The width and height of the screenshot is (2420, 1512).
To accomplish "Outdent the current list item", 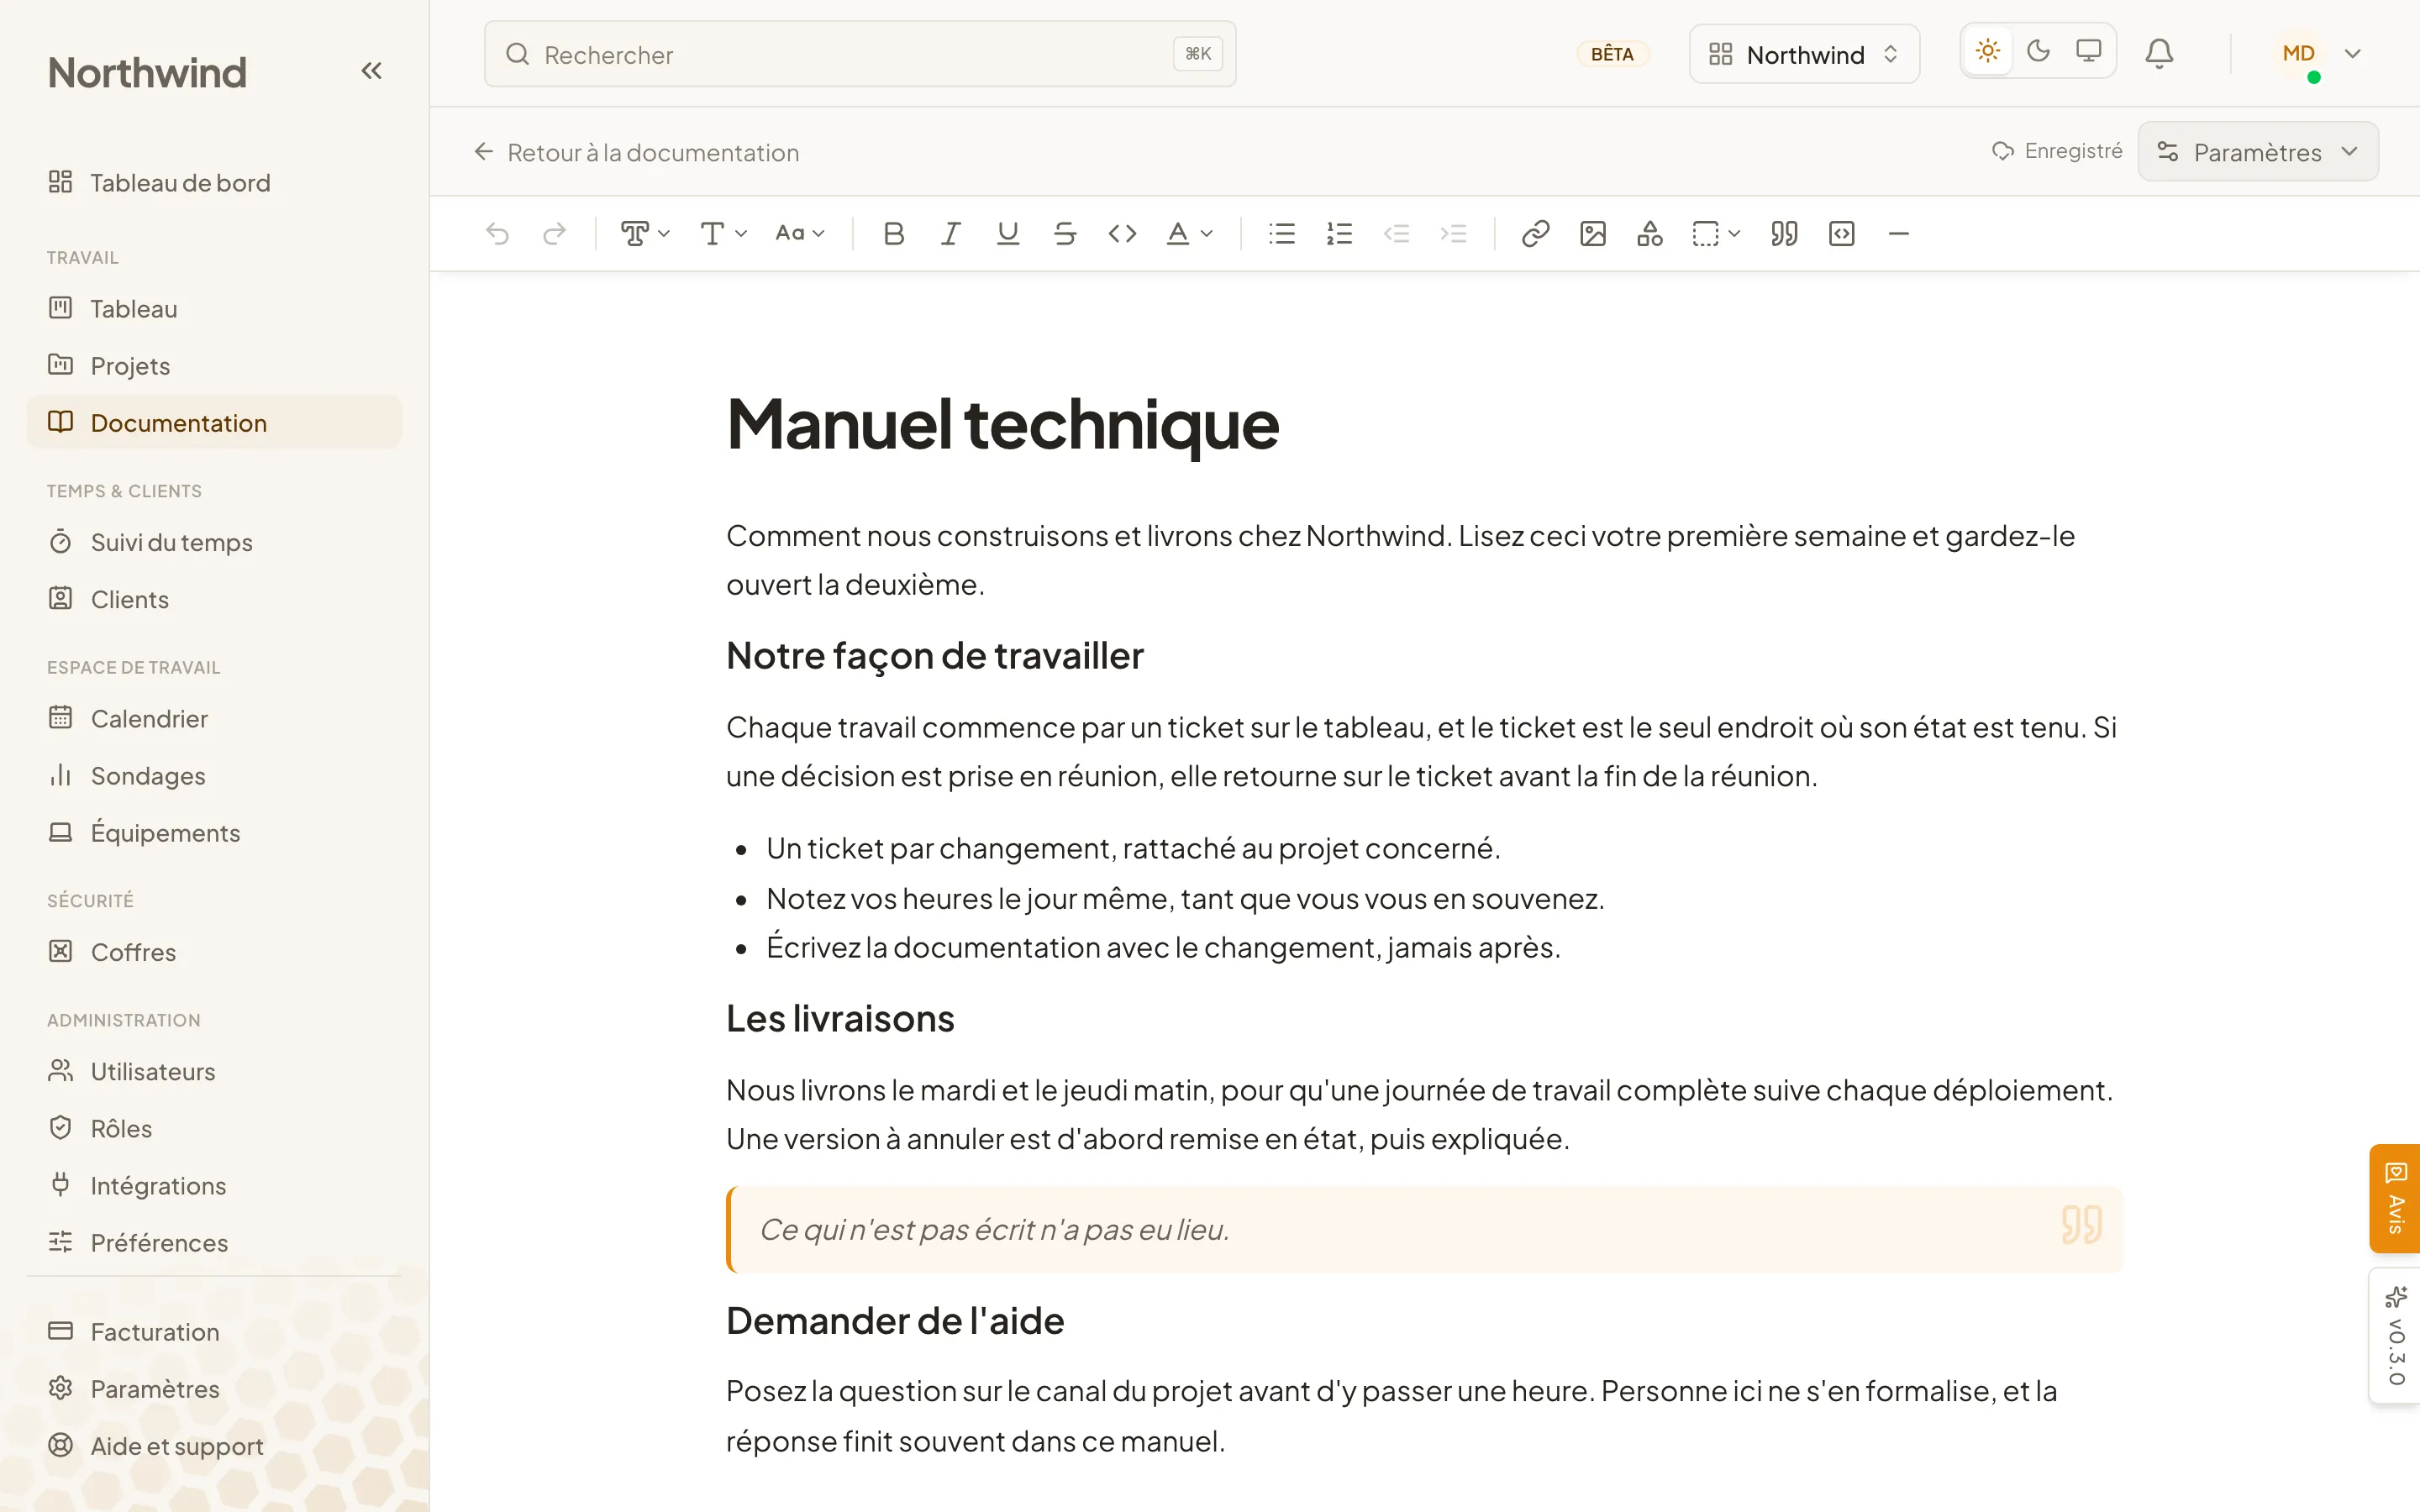I will (1396, 234).
